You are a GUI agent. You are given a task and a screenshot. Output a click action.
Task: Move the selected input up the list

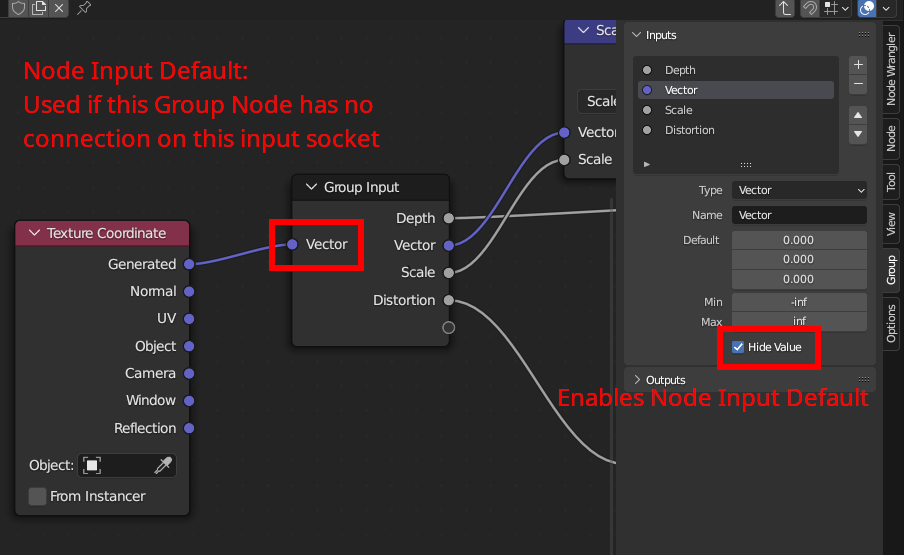point(858,115)
